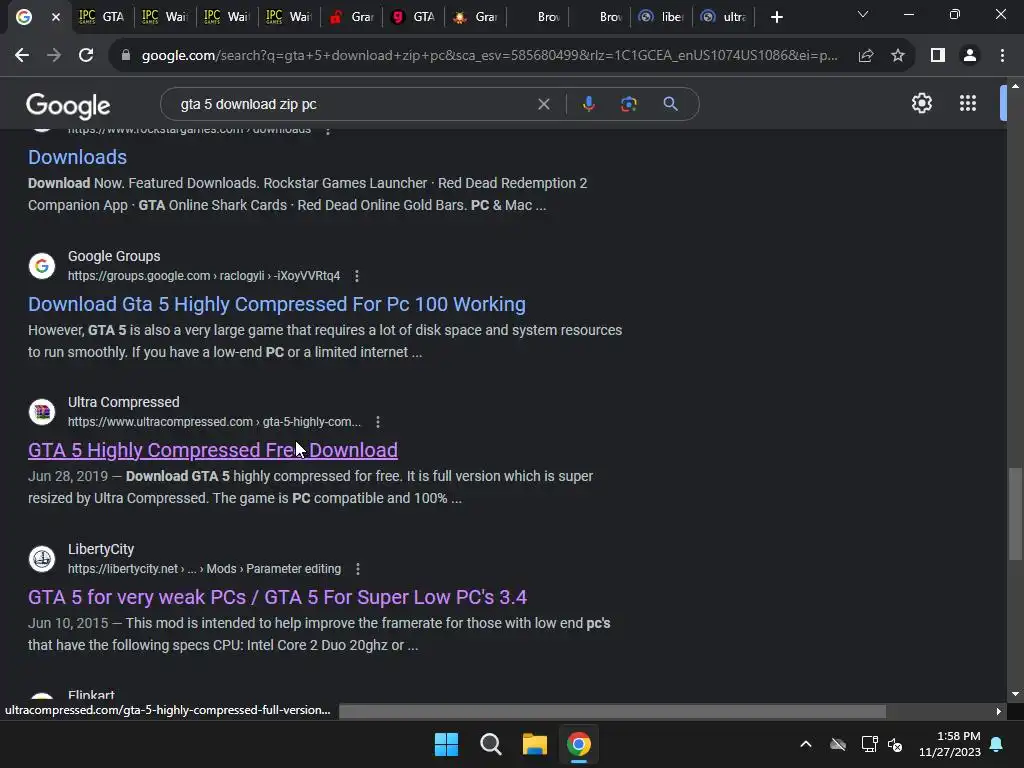1024x768 pixels.
Task: Open more options for Rockstar Games result
Action: 328,130
